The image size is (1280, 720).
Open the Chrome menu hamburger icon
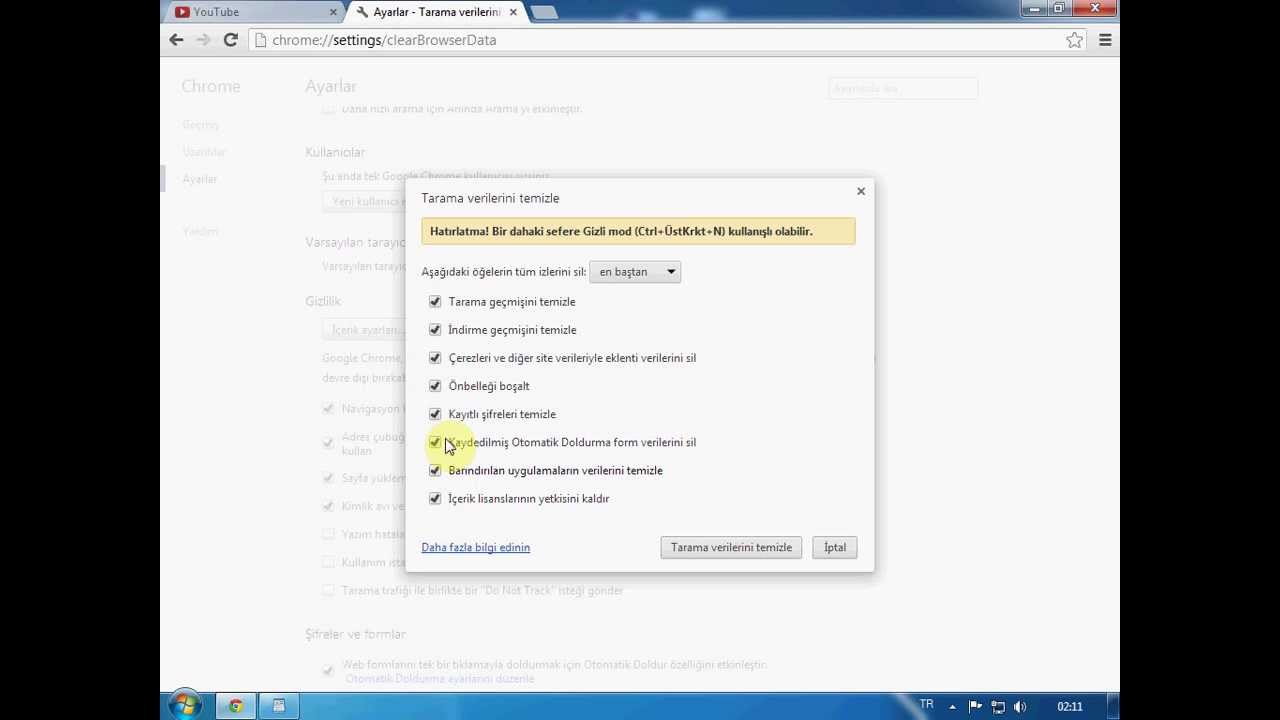[x=1105, y=40]
